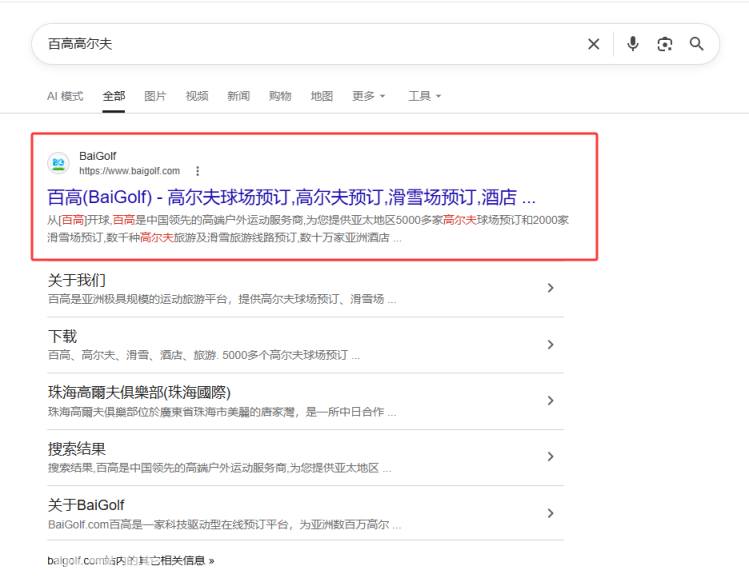Image resolution: width=749 pixels, height=586 pixels.
Task: Clear the search box with X icon
Action: tap(593, 44)
